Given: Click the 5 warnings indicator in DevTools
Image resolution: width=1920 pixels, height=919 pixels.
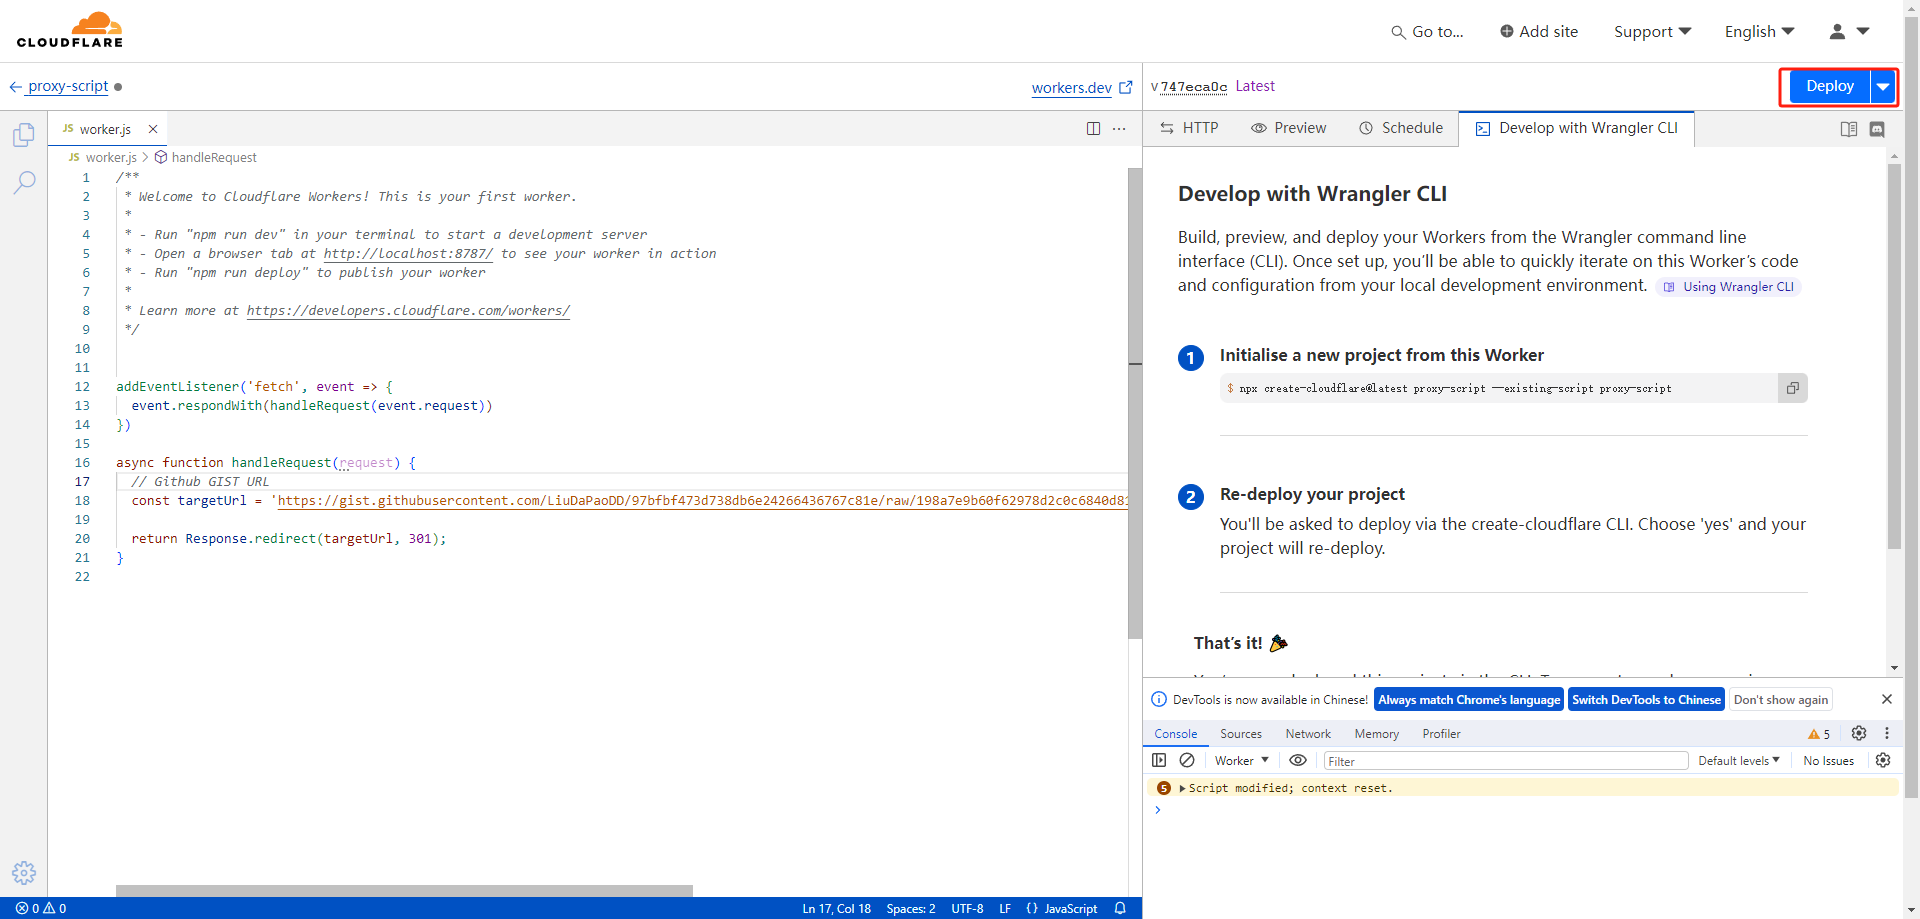Looking at the screenshot, I should [x=1819, y=734].
